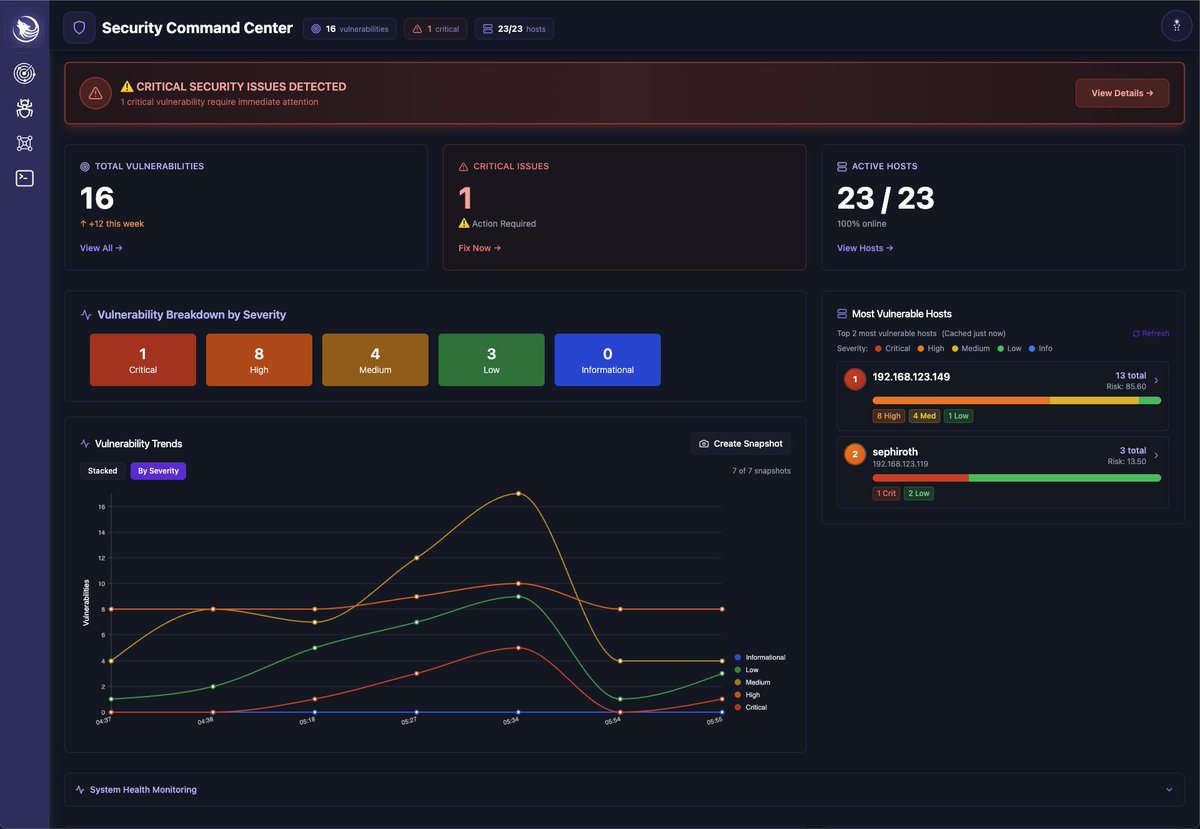Click View Details on the critical alert banner
Image resolution: width=1200 pixels, height=829 pixels.
coord(1122,92)
